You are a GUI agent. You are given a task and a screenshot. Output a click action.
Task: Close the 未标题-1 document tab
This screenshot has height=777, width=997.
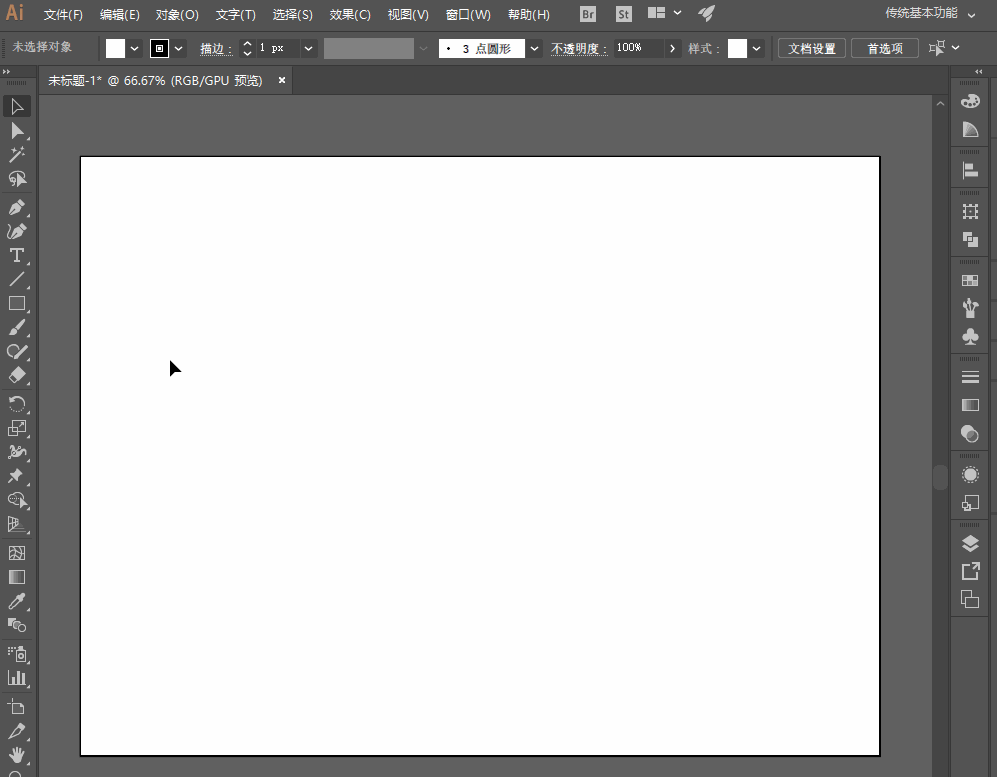point(282,80)
